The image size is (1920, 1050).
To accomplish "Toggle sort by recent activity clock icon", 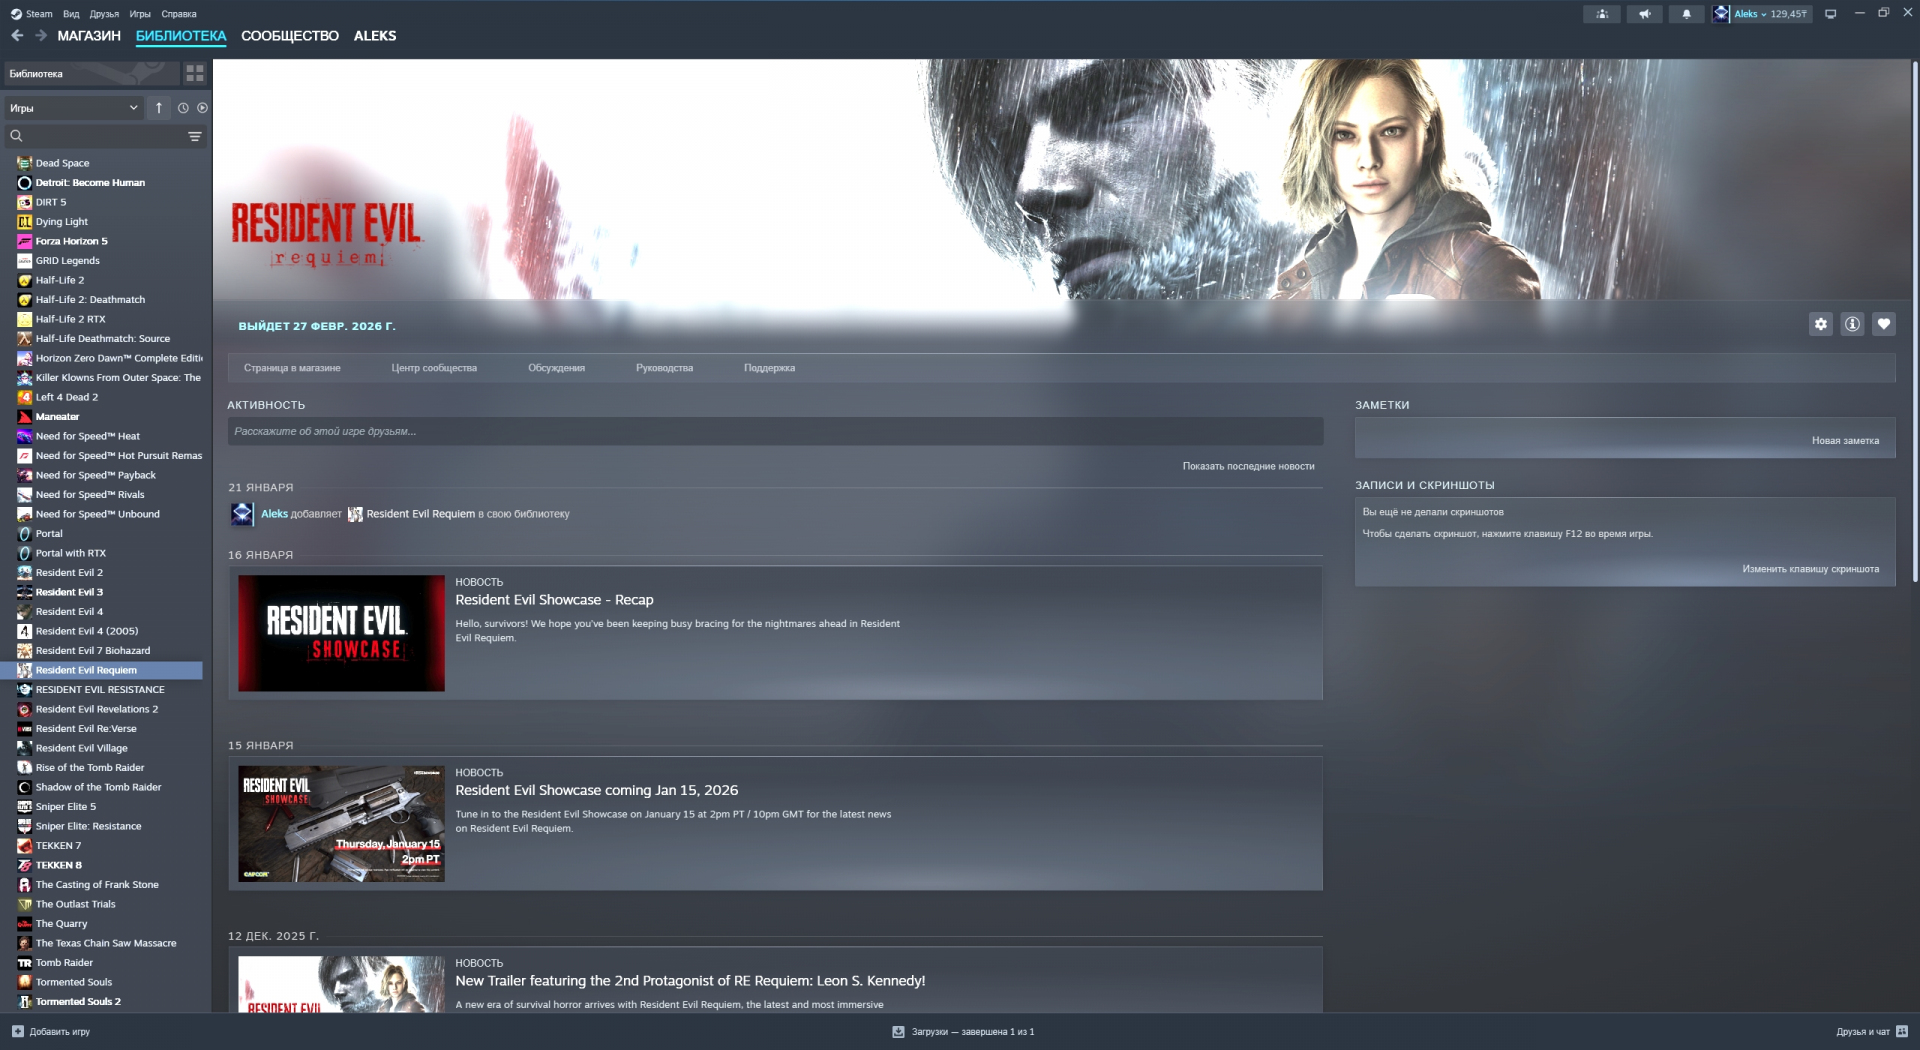I will tap(183, 108).
